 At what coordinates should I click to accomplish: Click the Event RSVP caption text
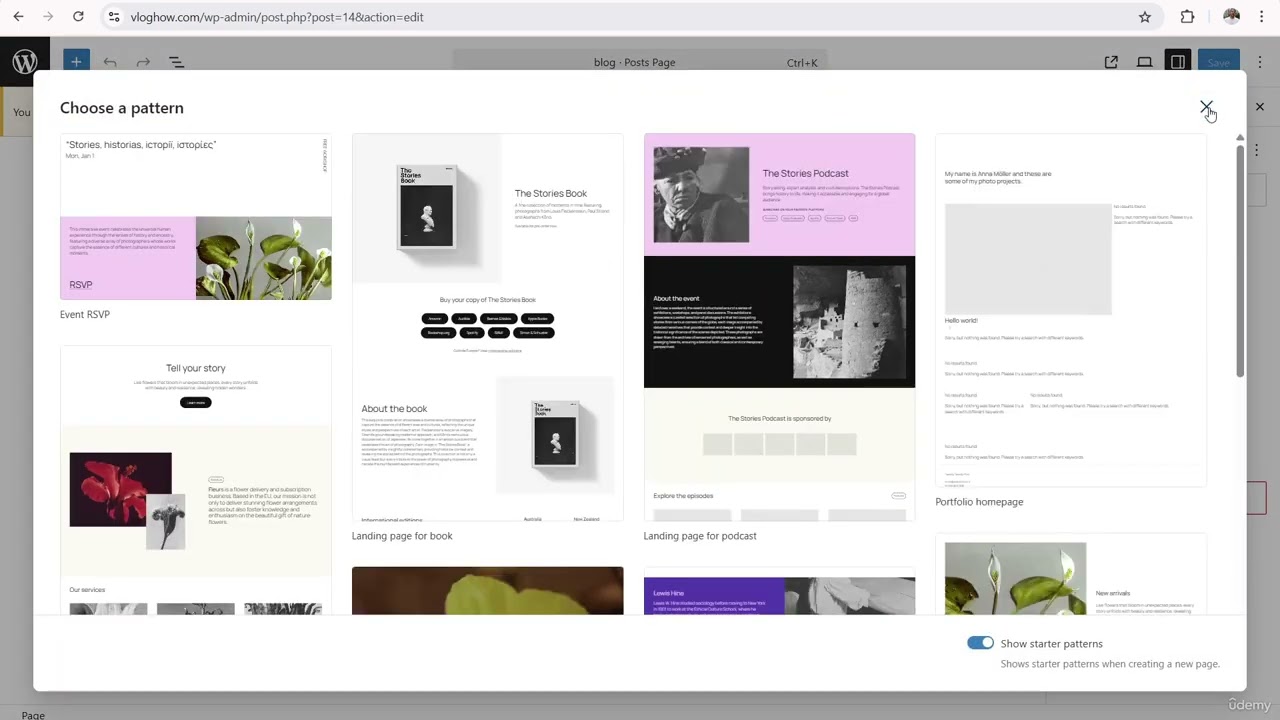click(x=85, y=314)
